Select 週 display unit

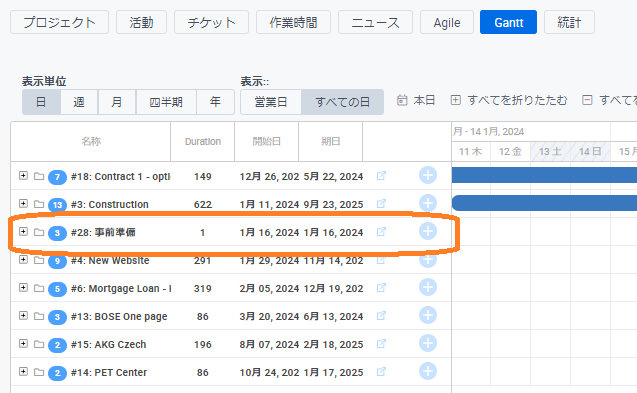(x=79, y=102)
